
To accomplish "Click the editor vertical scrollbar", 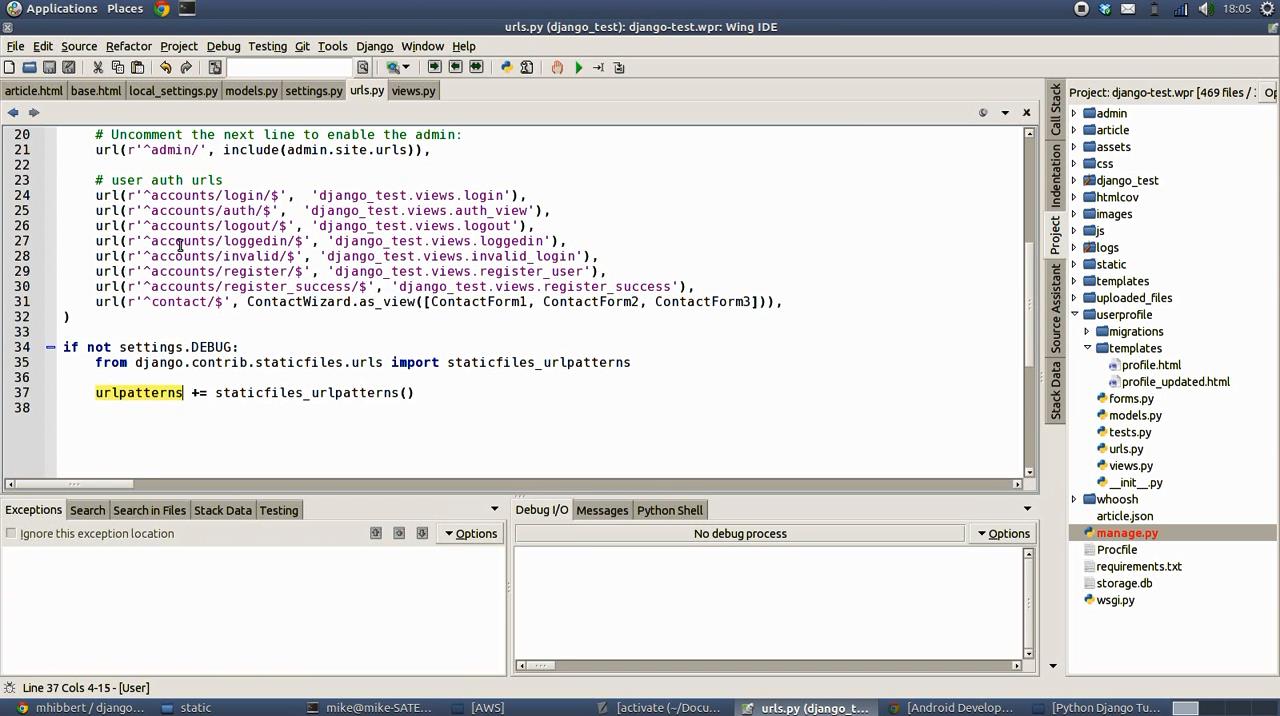I will coord(1029,305).
